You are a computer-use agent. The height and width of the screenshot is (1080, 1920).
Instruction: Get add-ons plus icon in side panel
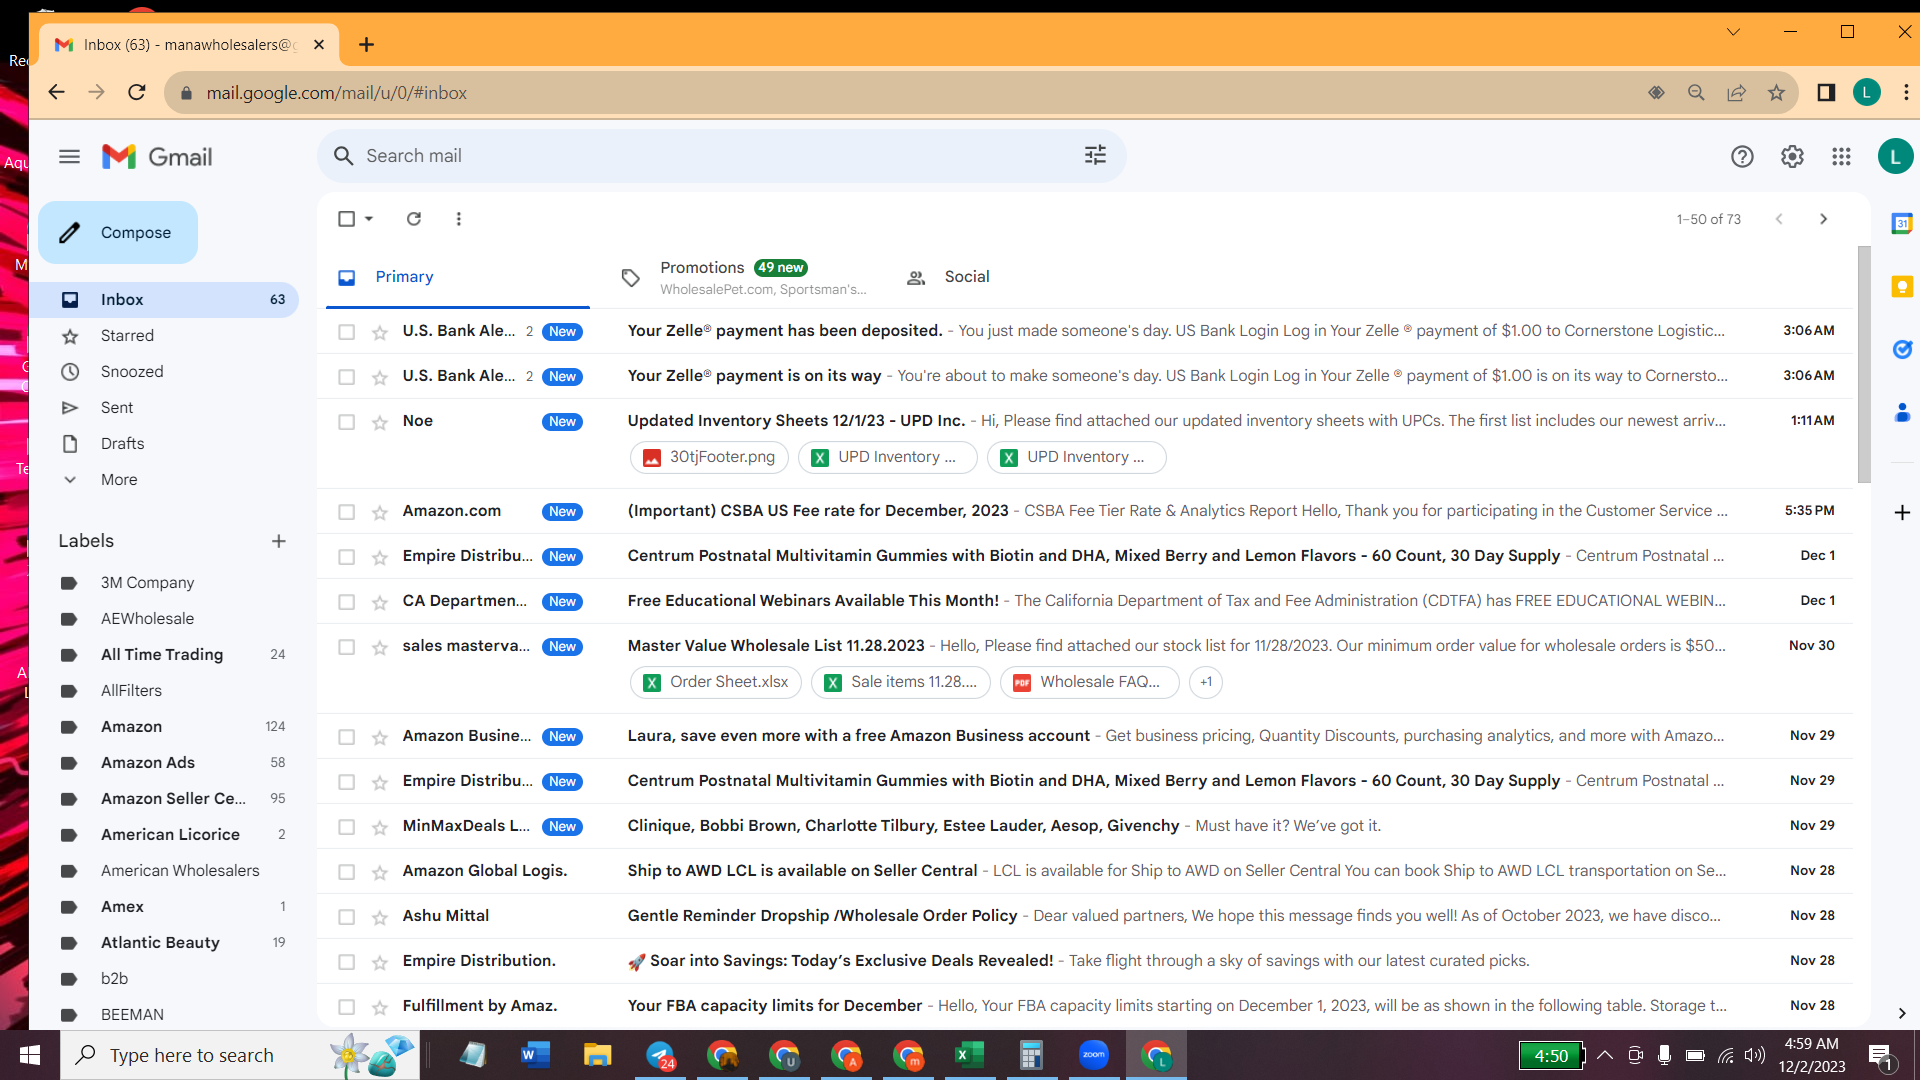[x=1902, y=513]
